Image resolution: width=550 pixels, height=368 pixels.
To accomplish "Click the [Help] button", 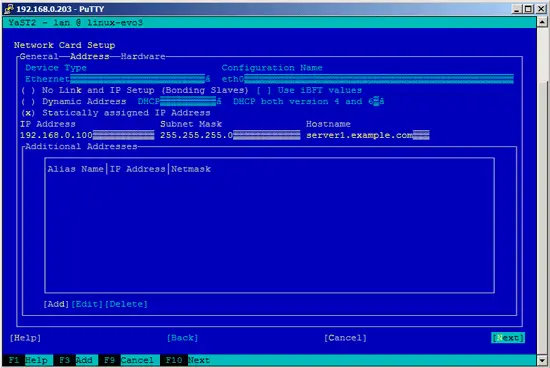I will pyautogui.click(x=25, y=338).
